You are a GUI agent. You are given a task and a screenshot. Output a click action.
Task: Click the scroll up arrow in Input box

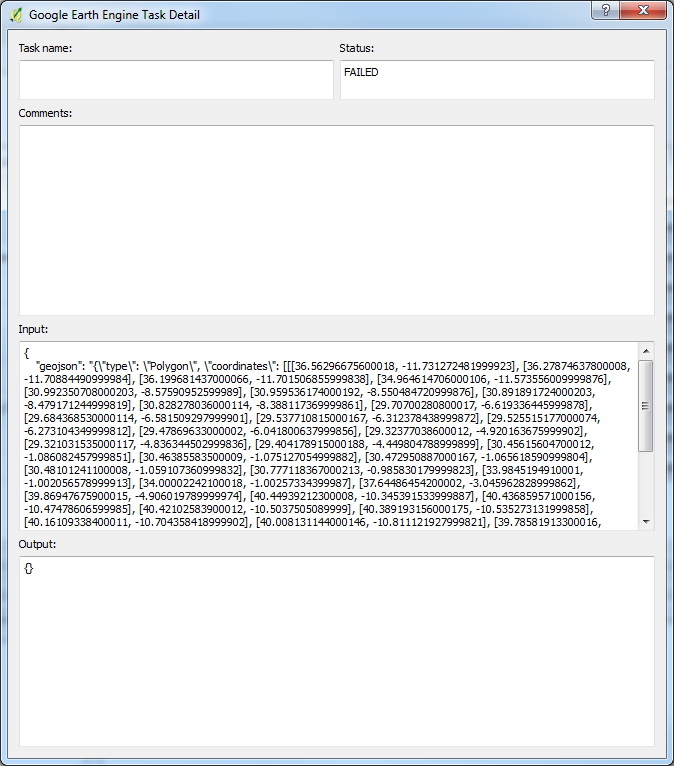click(x=646, y=350)
